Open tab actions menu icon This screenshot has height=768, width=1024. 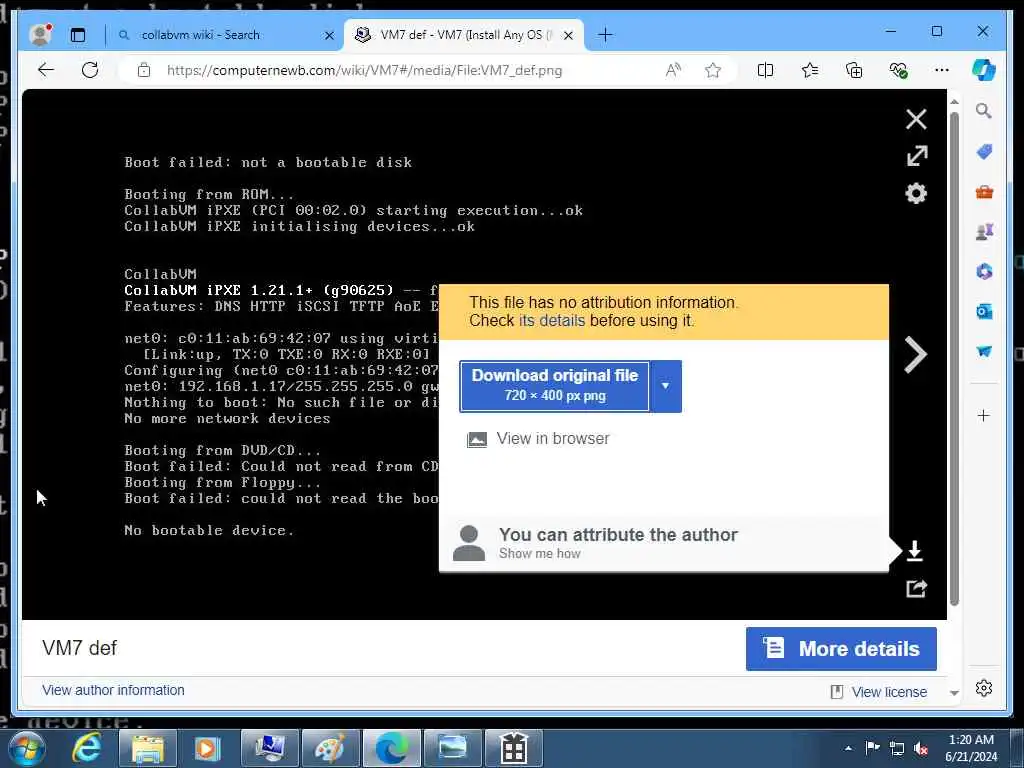78,35
